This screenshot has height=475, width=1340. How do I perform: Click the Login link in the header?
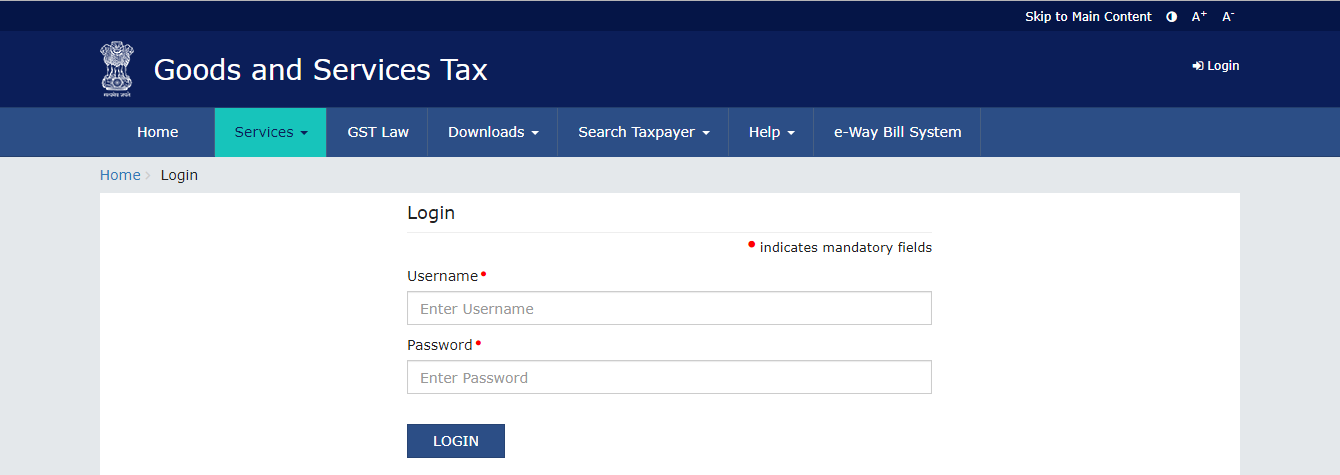[1216, 66]
